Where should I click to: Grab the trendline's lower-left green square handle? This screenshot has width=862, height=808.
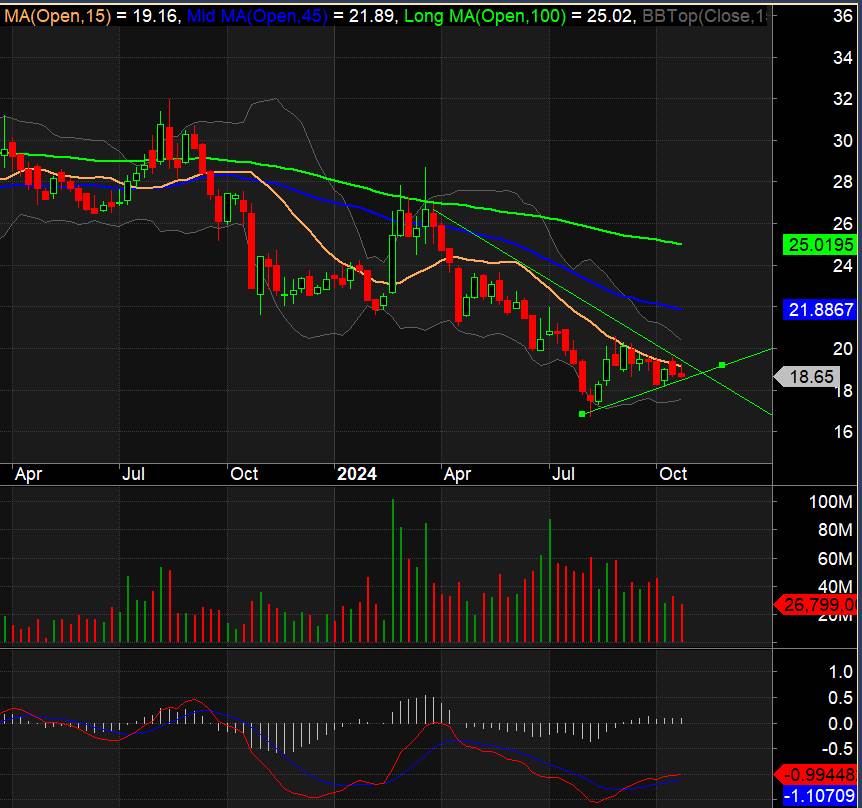[x=582, y=413]
